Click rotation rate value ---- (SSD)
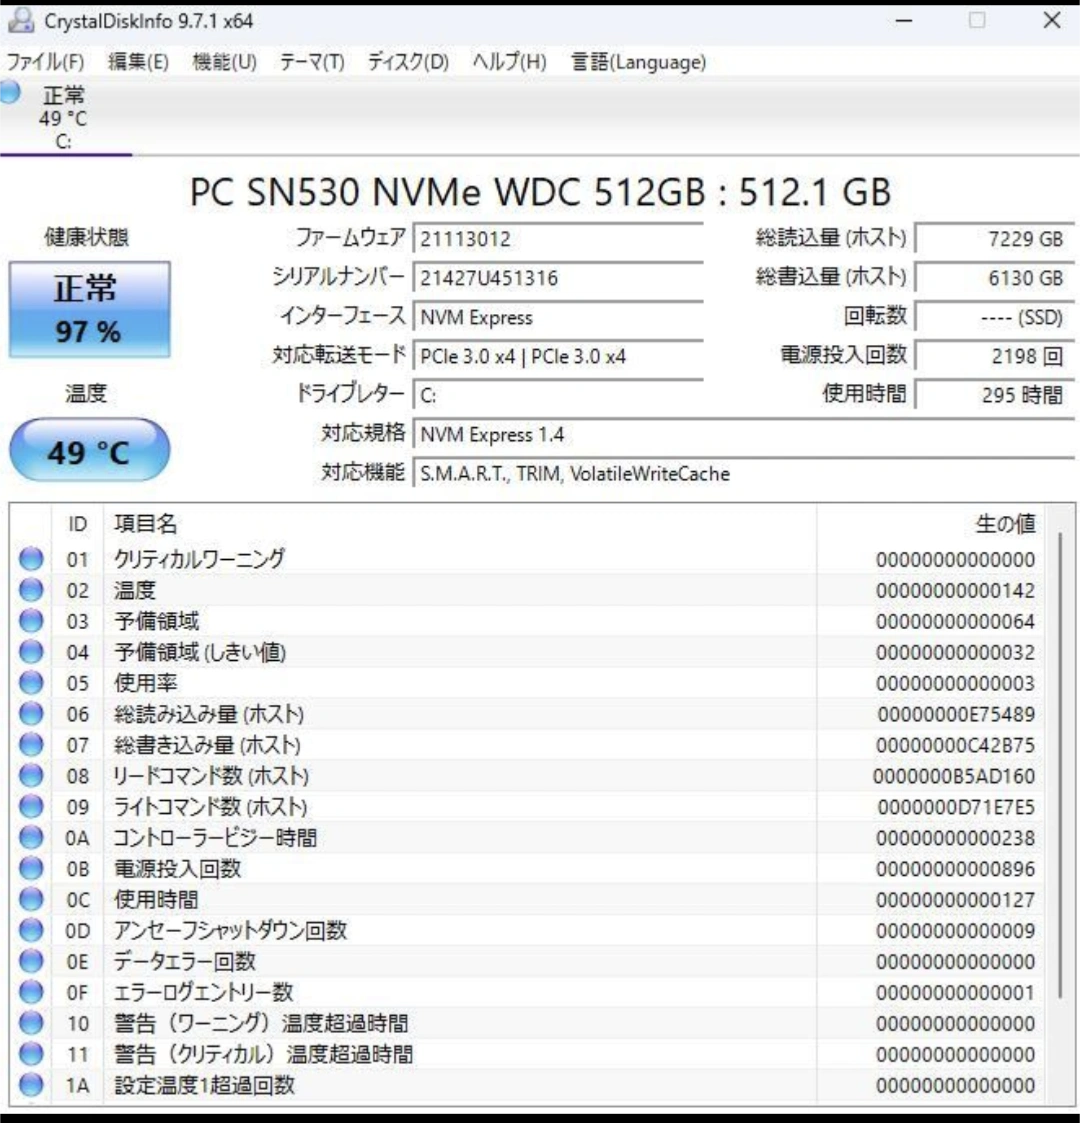Image resolution: width=1080 pixels, height=1123 pixels. 995,317
